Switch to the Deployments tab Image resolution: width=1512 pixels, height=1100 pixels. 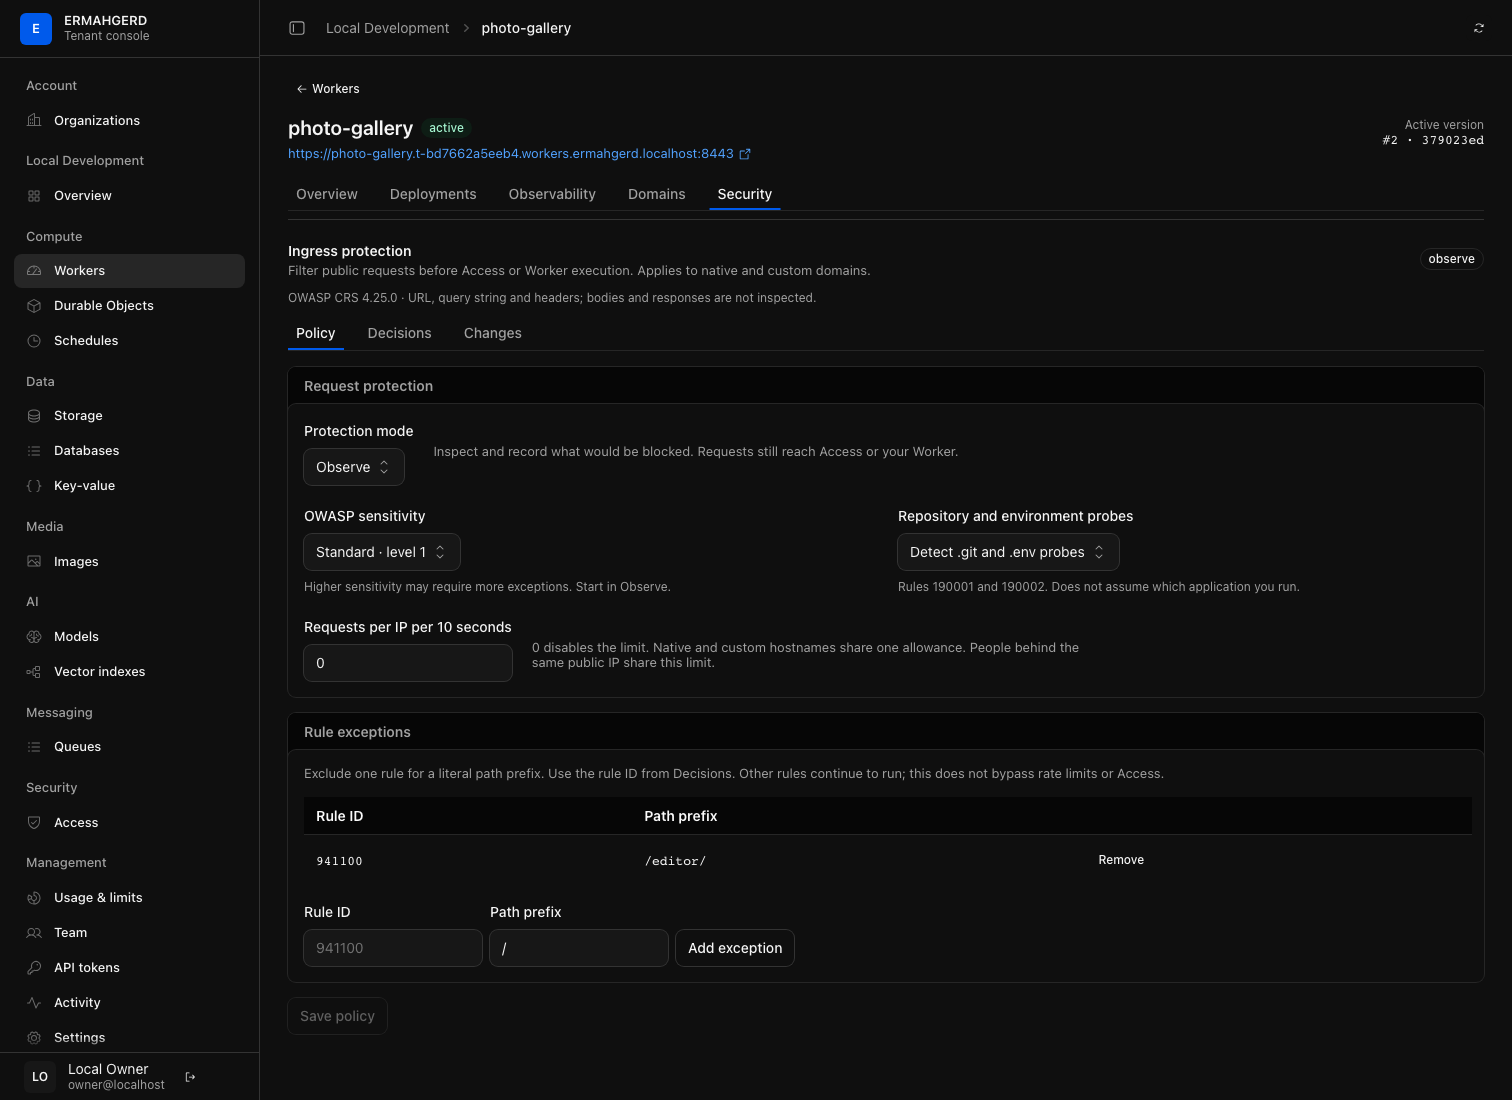(x=433, y=194)
